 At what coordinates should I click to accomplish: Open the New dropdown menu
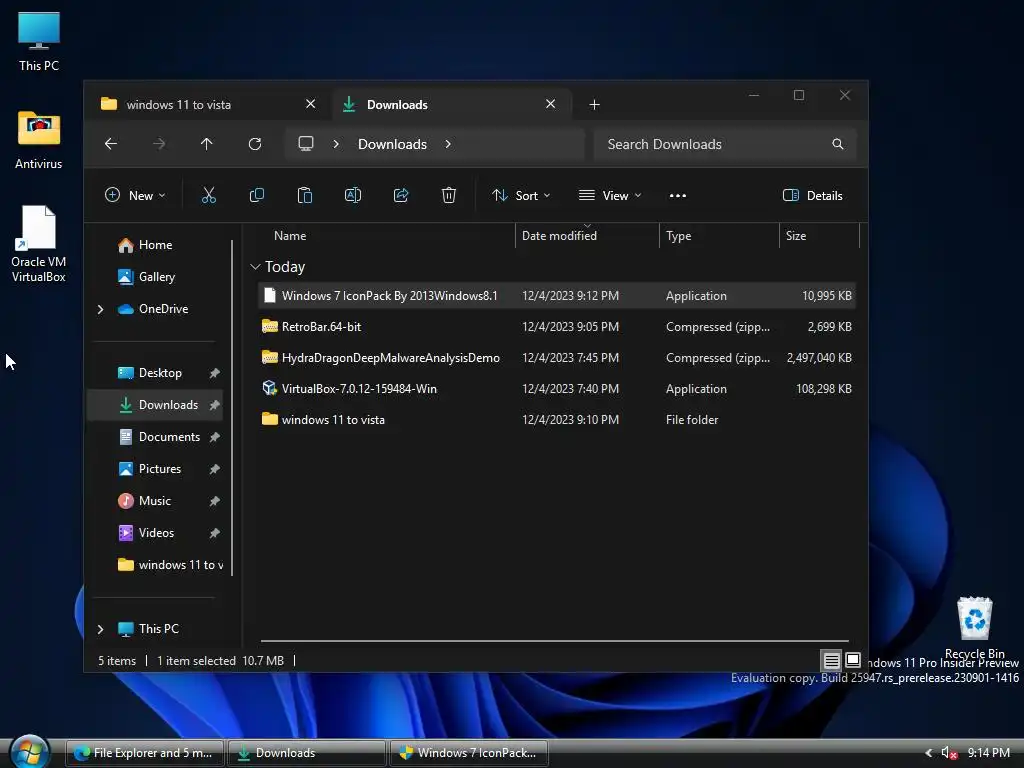(x=135, y=195)
